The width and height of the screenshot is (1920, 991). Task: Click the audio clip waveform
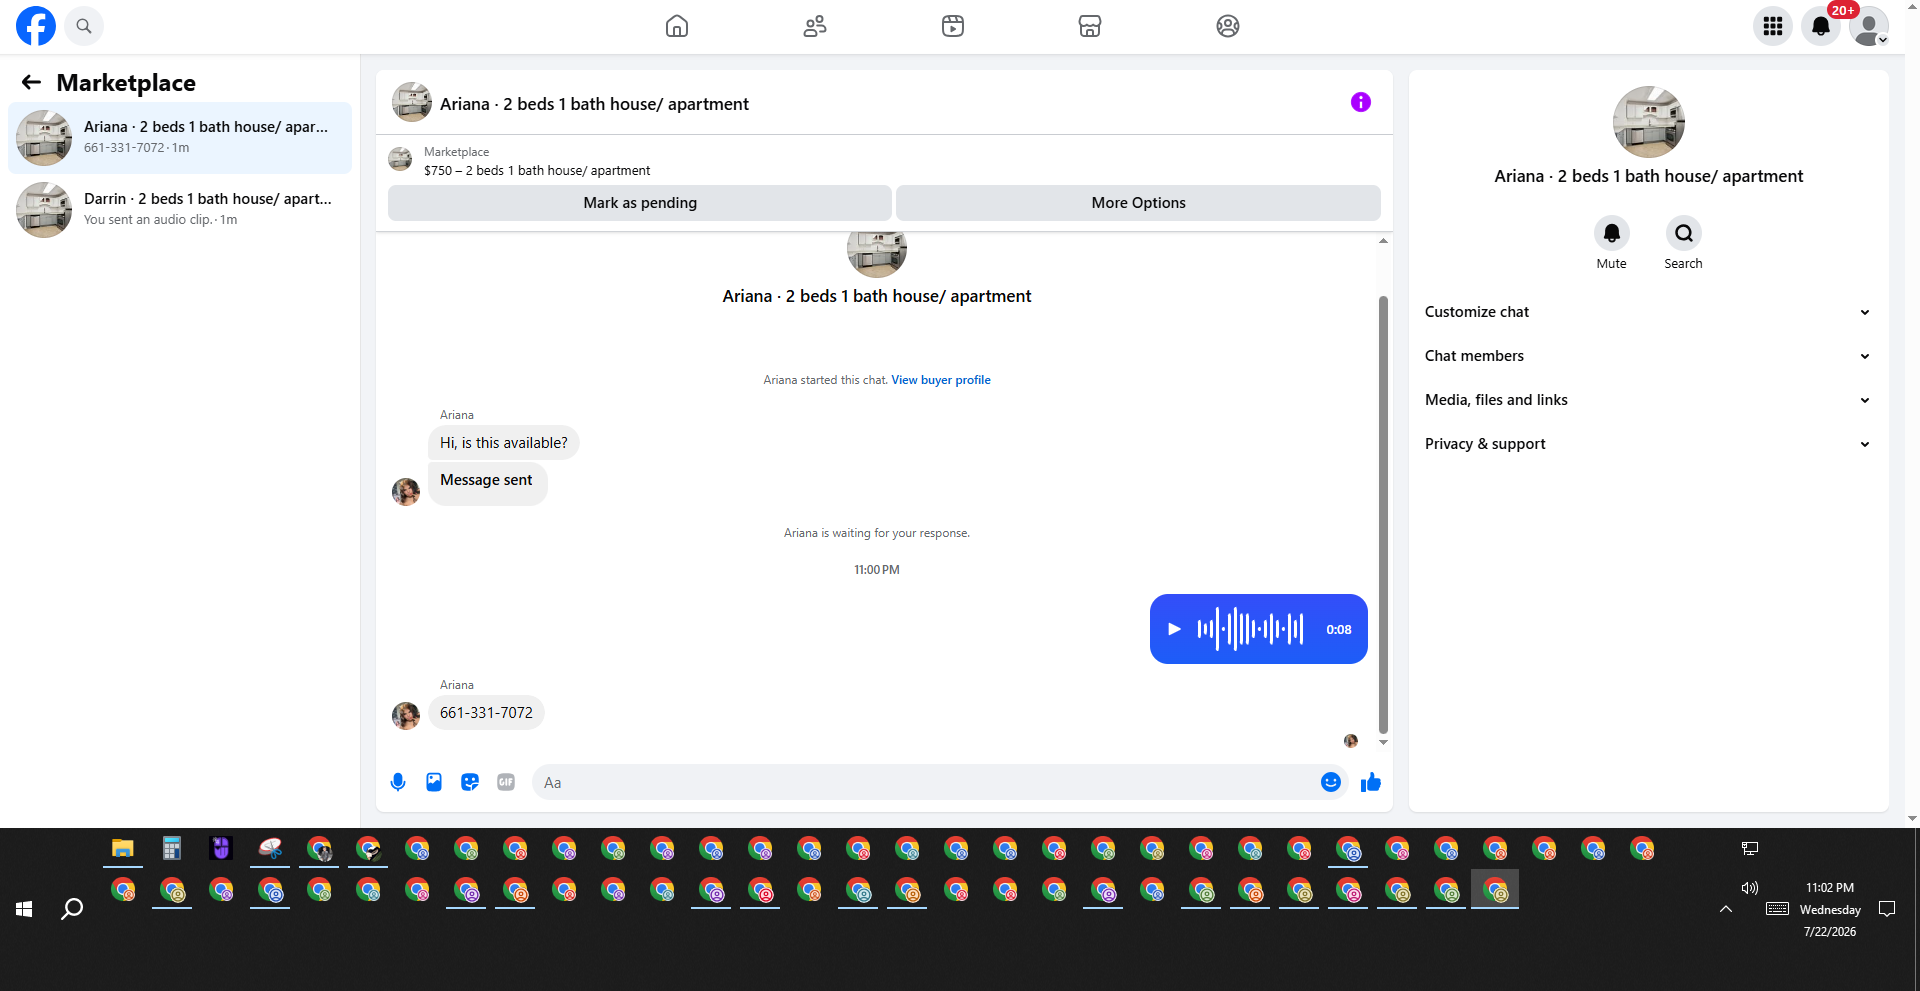click(1250, 629)
